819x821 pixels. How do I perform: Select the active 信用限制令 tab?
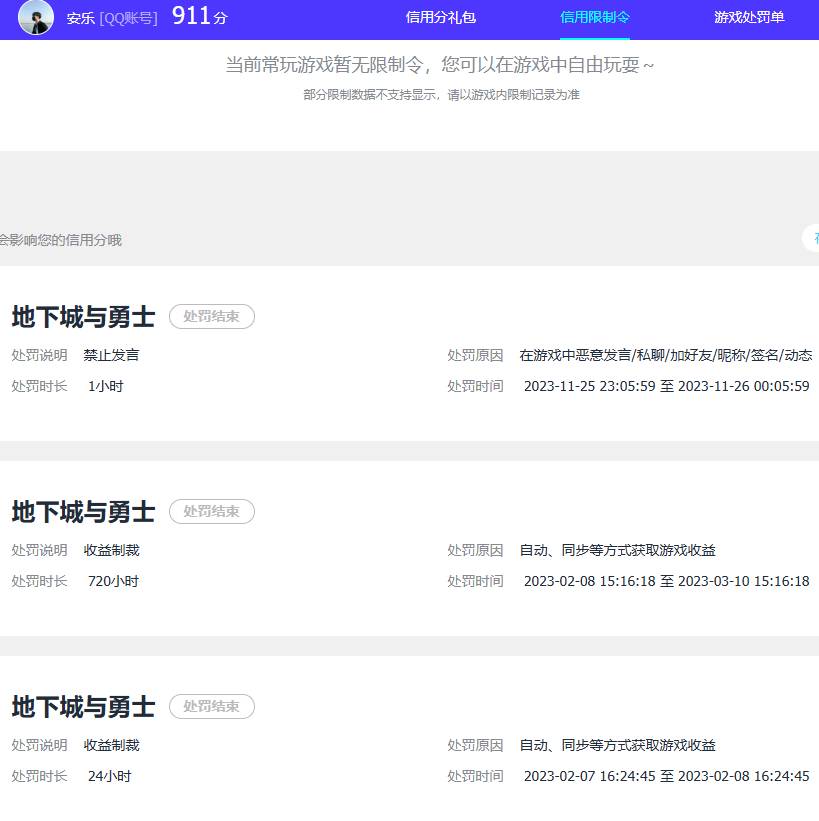(594, 17)
